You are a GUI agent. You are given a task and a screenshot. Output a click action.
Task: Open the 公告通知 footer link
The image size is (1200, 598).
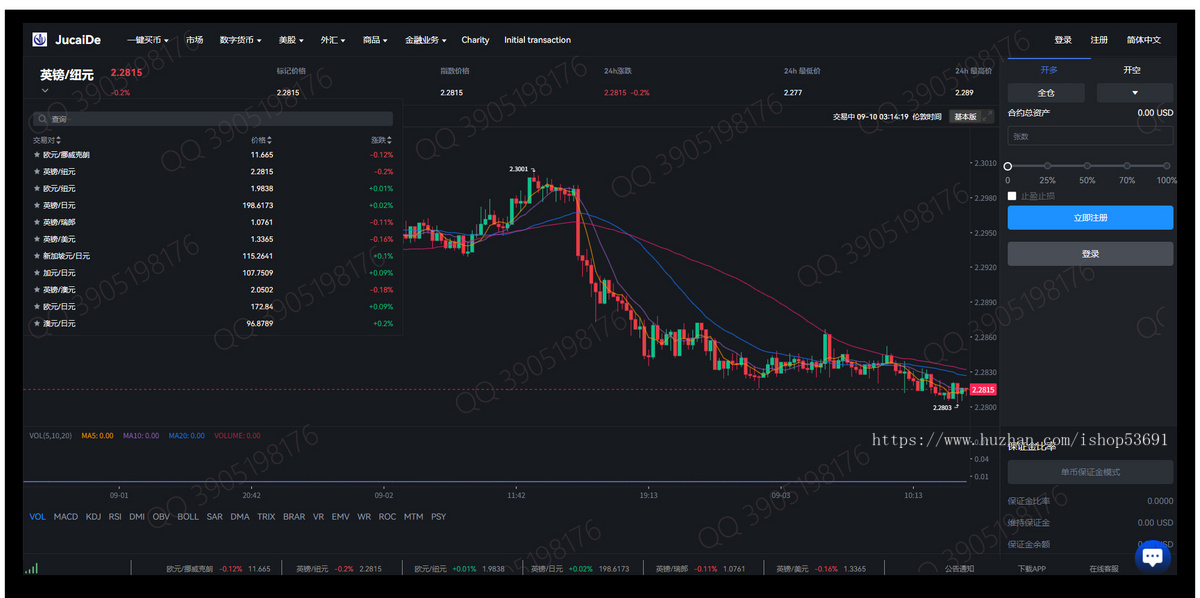(x=959, y=568)
